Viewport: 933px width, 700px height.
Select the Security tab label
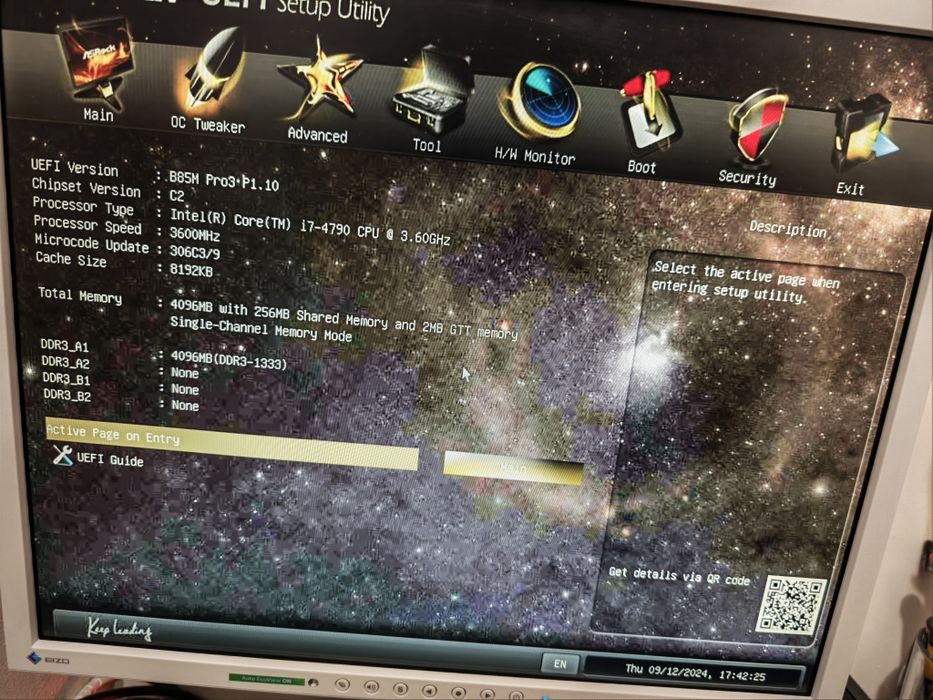click(747, 177)
